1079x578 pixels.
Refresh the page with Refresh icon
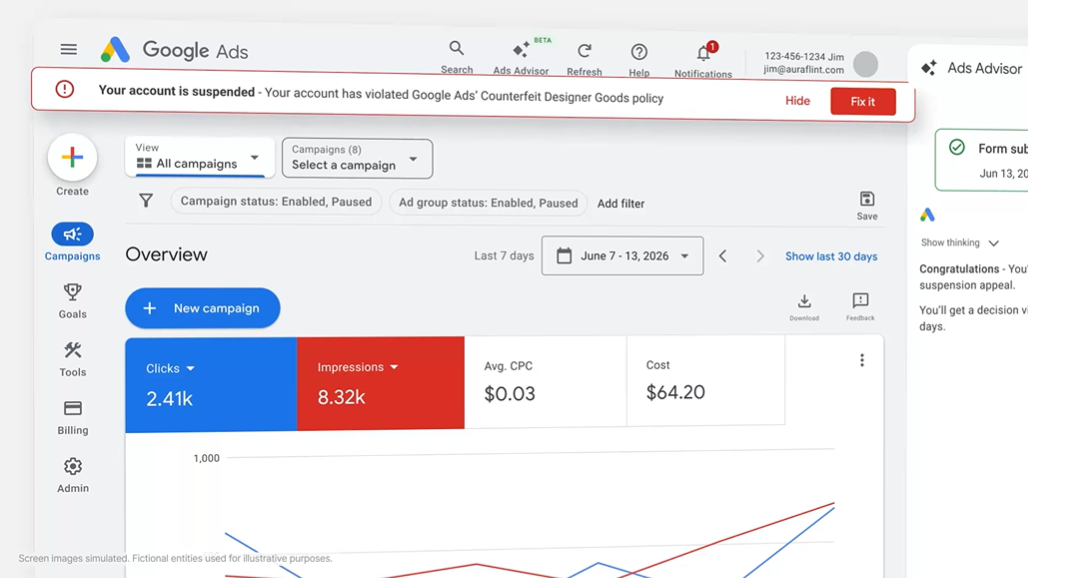click(x=584, y=51)
